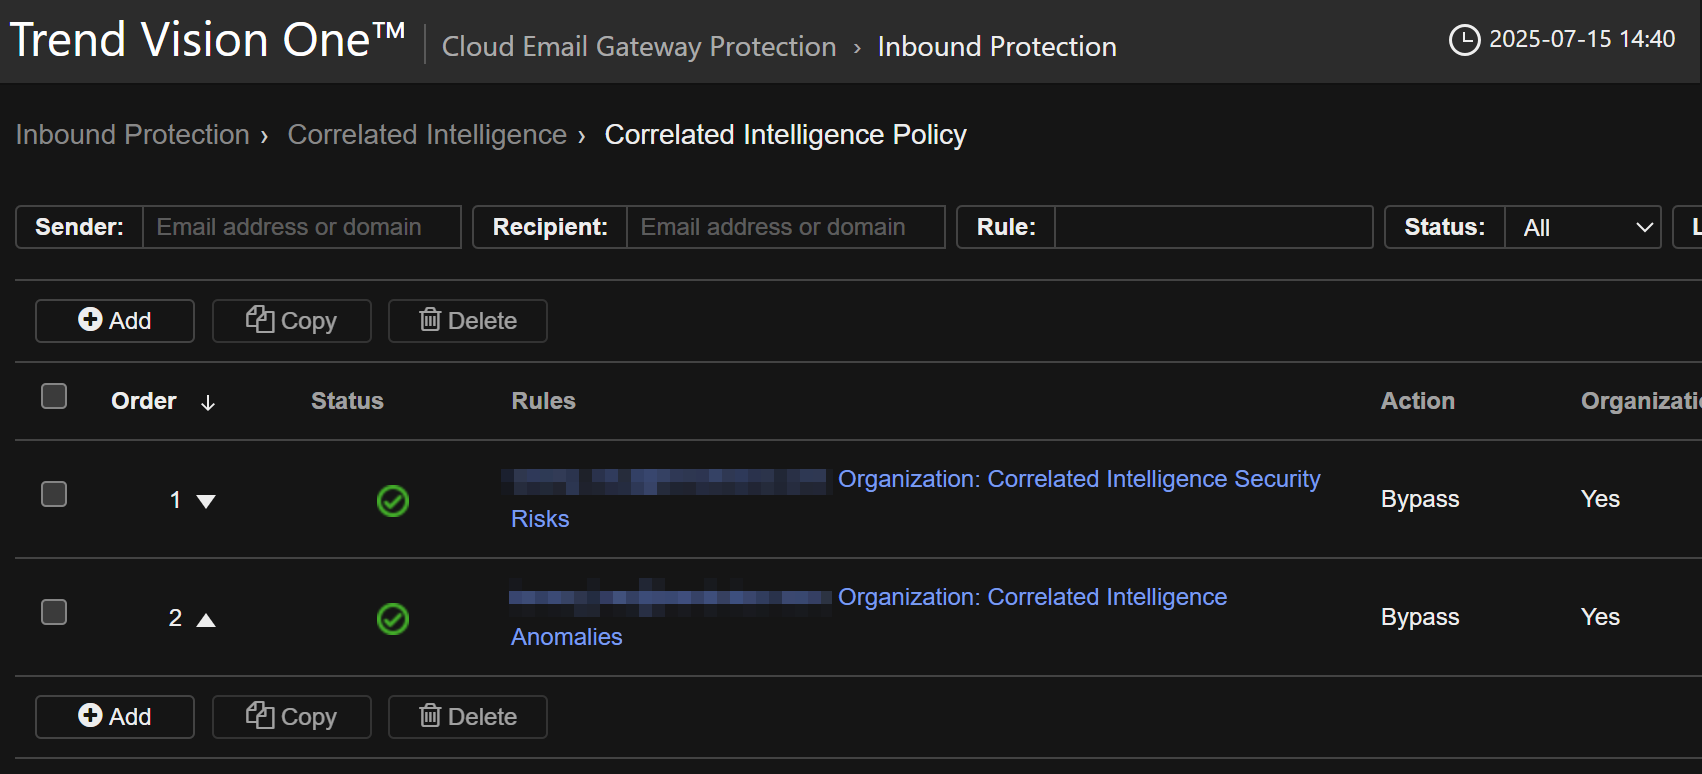1702x774 pixels.
Task: Click the top Delete trash button
Action: pos(467,321)
